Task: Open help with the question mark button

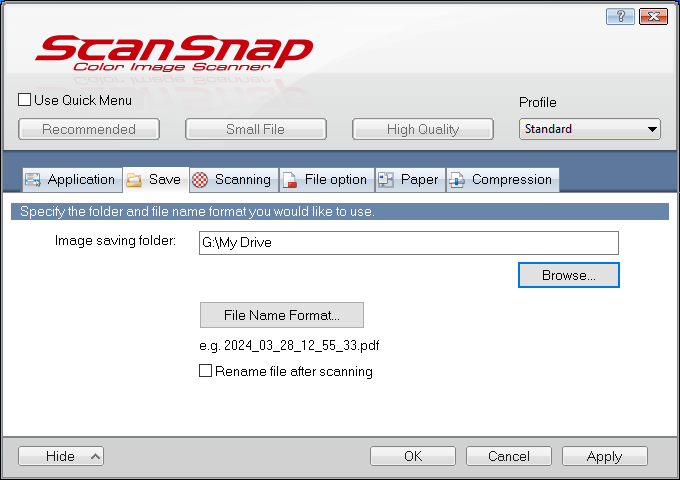Action: (620, 16)
